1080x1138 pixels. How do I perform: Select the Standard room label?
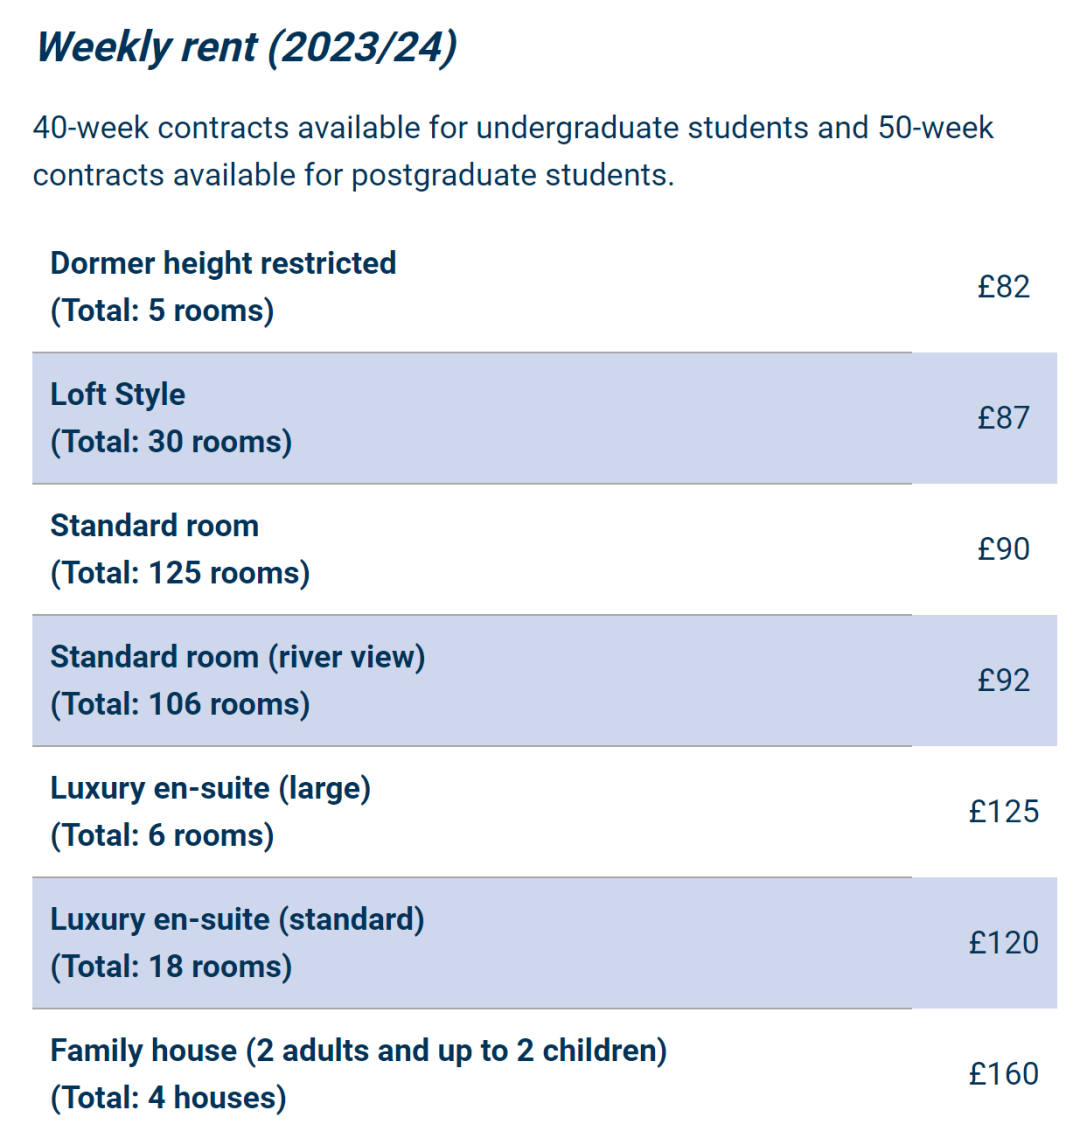[x=155, y=525]
